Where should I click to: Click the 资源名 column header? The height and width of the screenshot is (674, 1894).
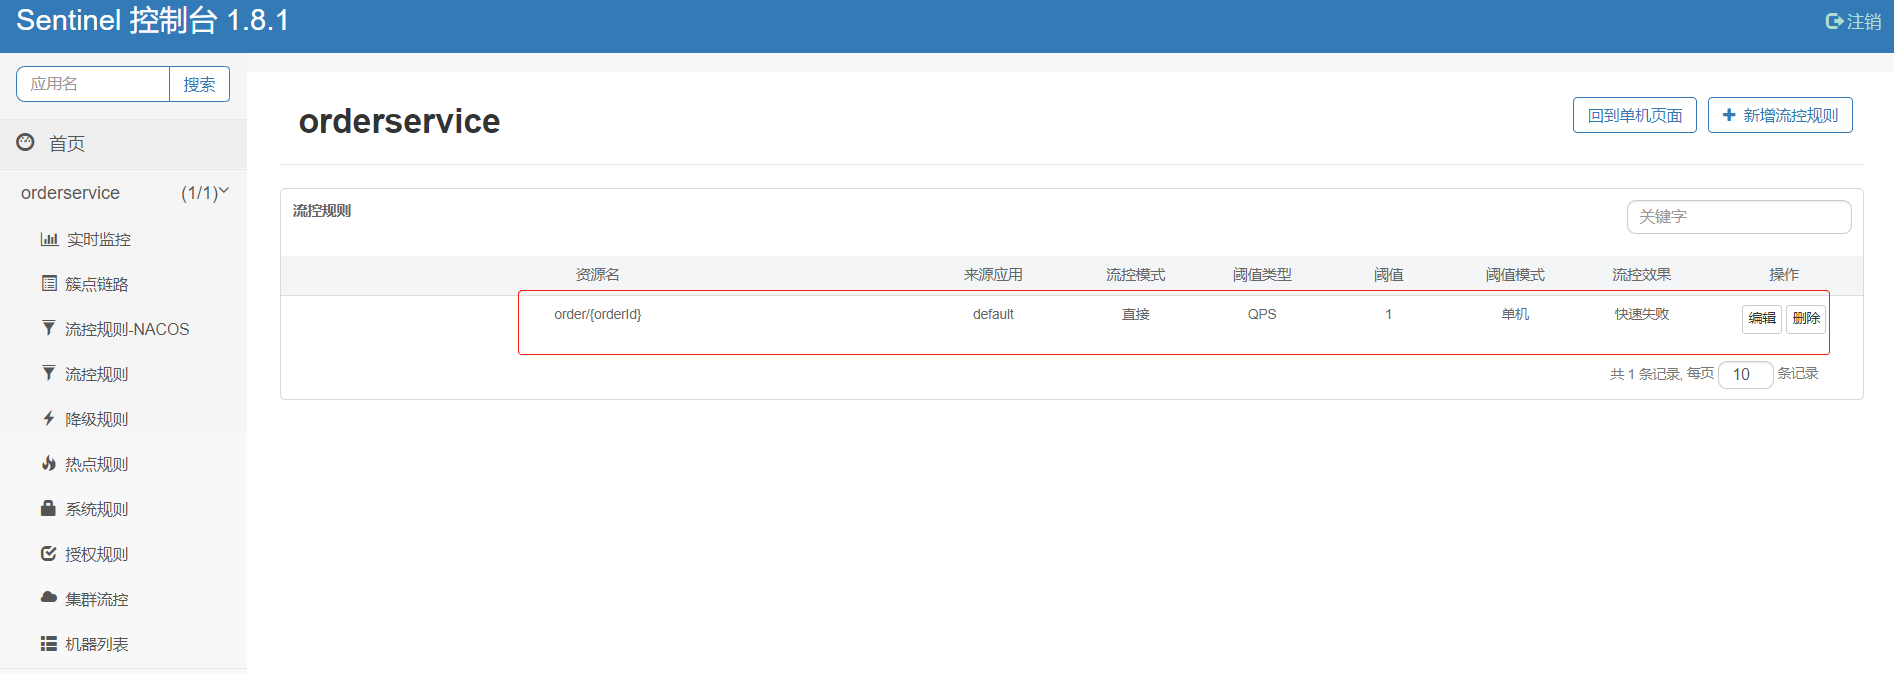[598, 274]
